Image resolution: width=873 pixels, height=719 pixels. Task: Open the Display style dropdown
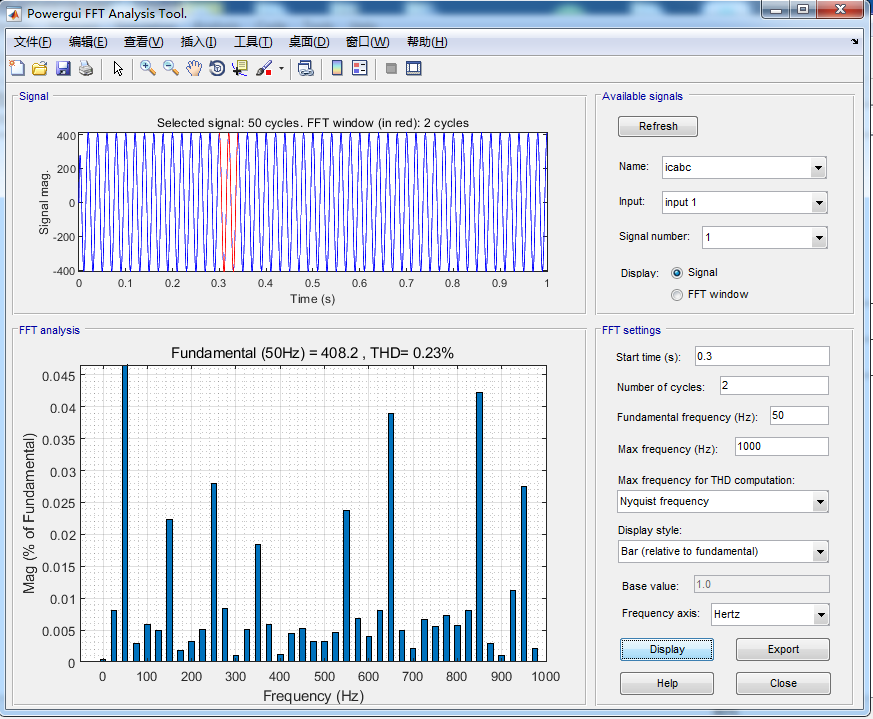pos(723,551)
